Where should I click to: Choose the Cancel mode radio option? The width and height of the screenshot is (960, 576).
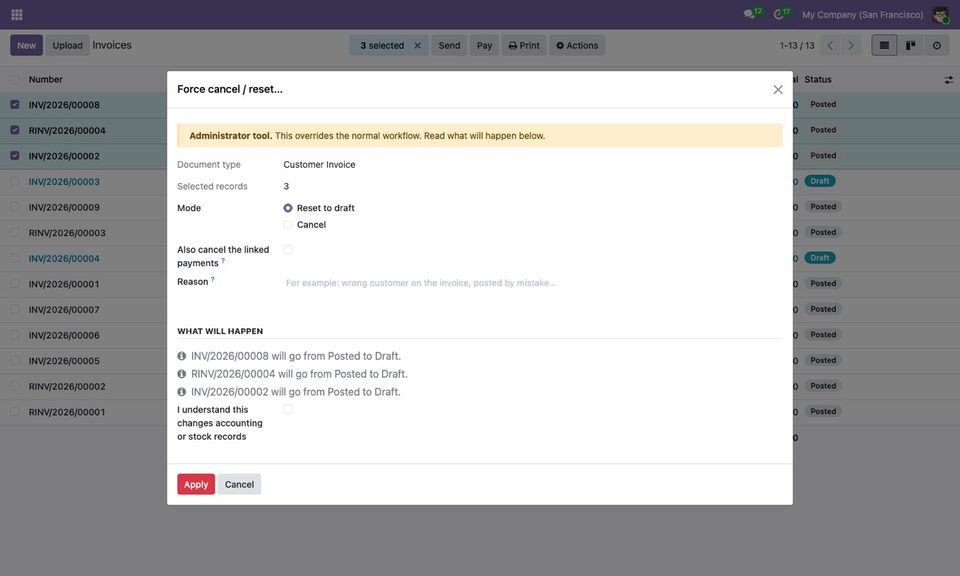pos(288,225)
